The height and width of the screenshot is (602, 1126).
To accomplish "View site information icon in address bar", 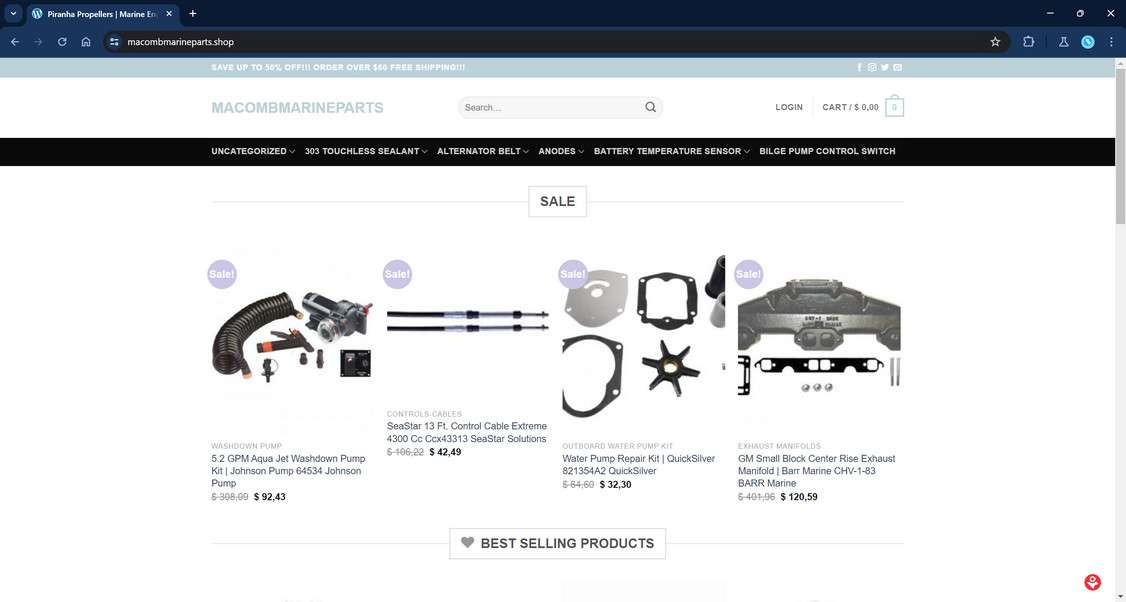I will pyautogui.click(x=114, y=42).
